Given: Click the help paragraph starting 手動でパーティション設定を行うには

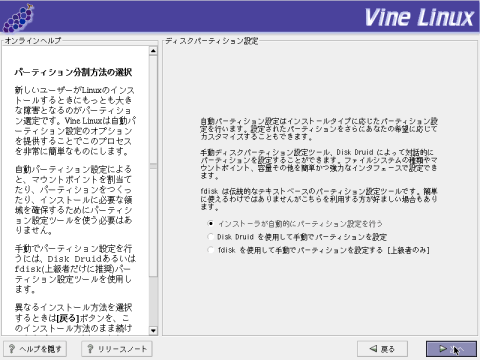Looking at the screenshot, I should (x=75, y=269).
